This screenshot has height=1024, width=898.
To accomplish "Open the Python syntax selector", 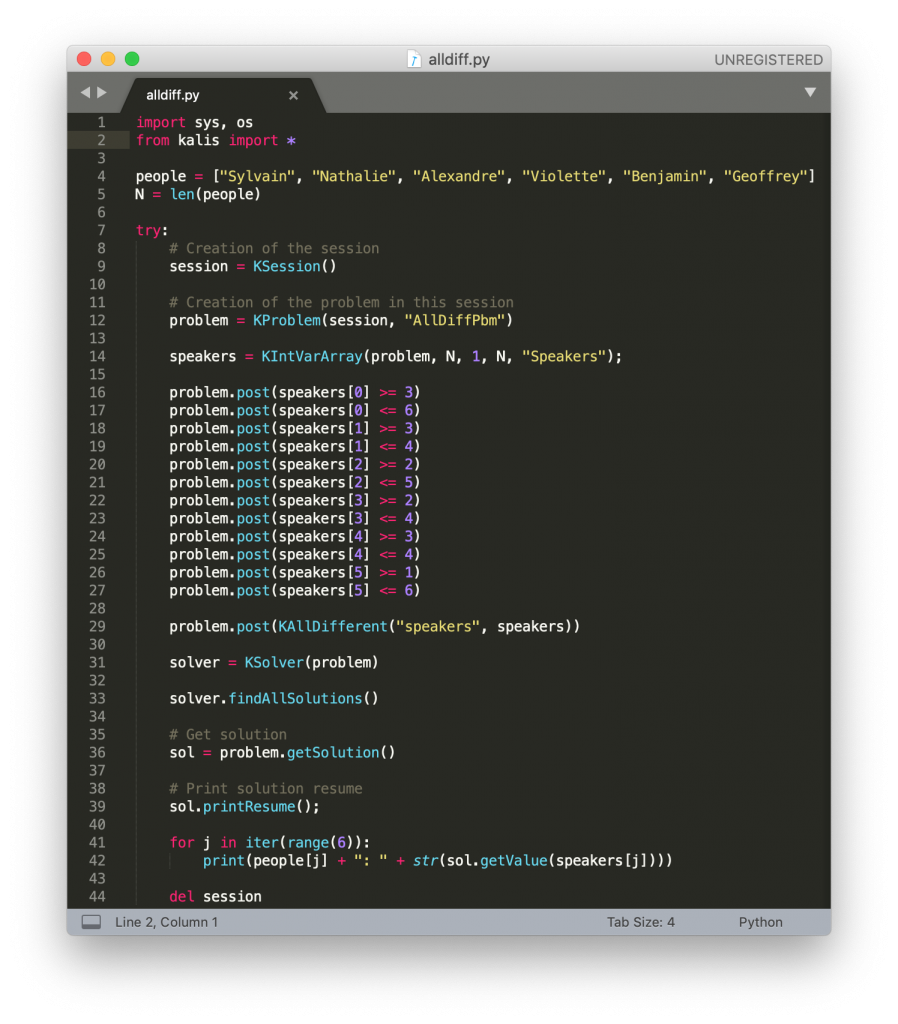I will tap(760, 922).
